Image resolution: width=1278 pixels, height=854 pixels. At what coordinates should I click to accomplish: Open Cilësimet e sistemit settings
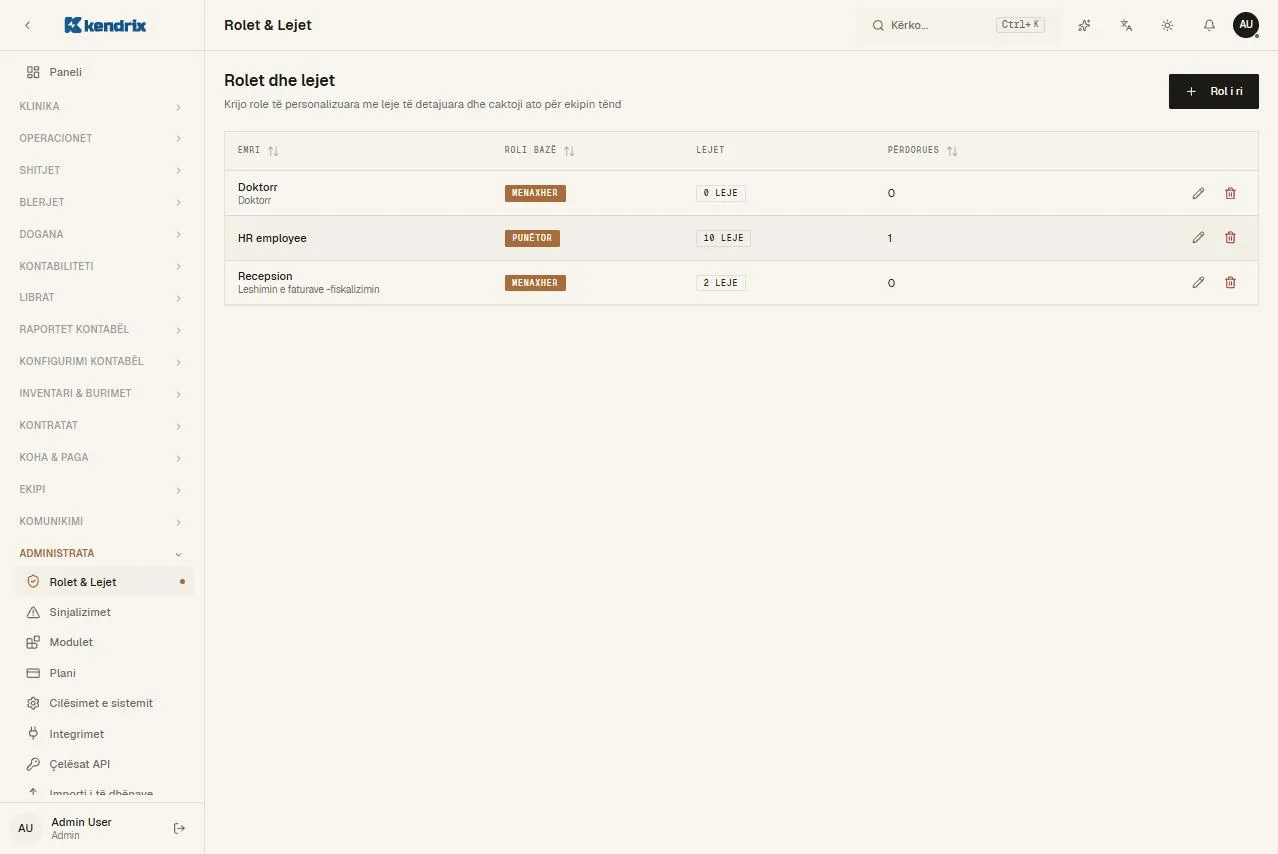coord(105,703)
